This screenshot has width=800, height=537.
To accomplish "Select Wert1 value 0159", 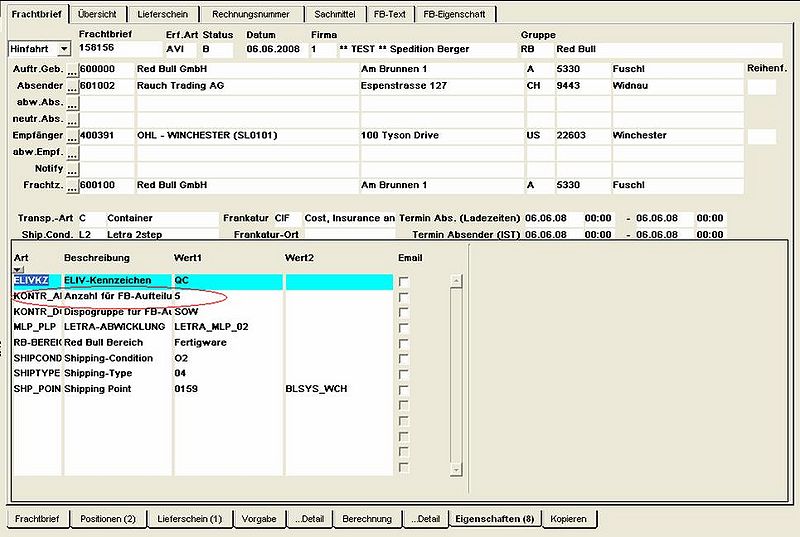I will (228, 389).
